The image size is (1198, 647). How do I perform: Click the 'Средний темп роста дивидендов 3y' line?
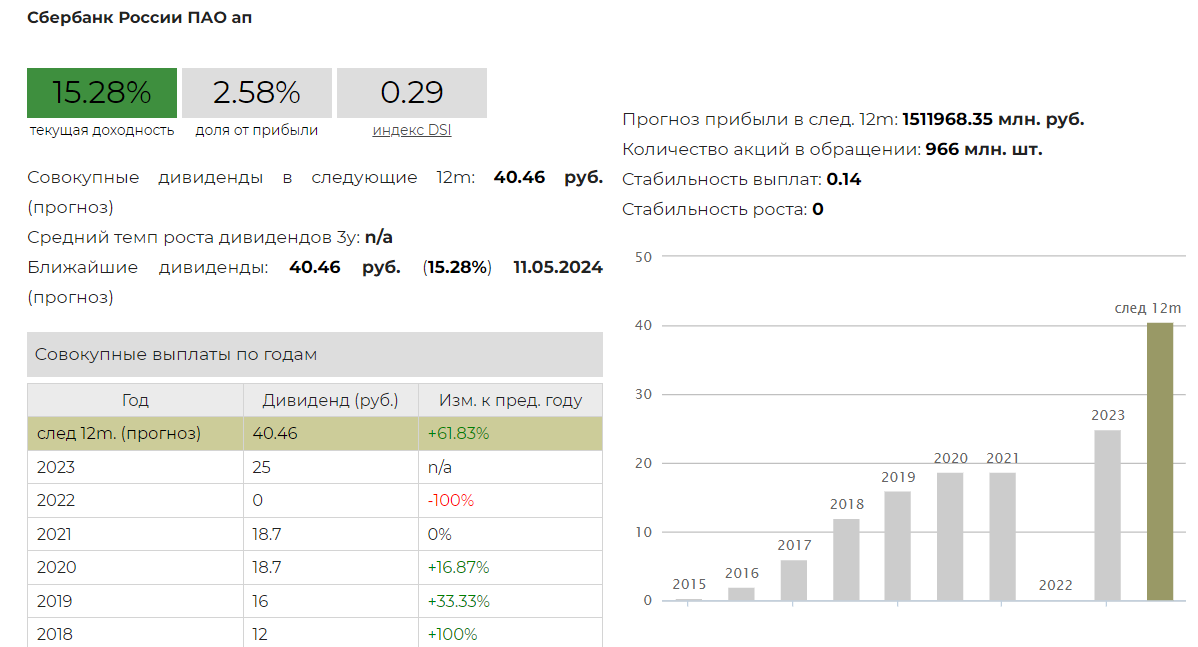click(x=210, y=238)
